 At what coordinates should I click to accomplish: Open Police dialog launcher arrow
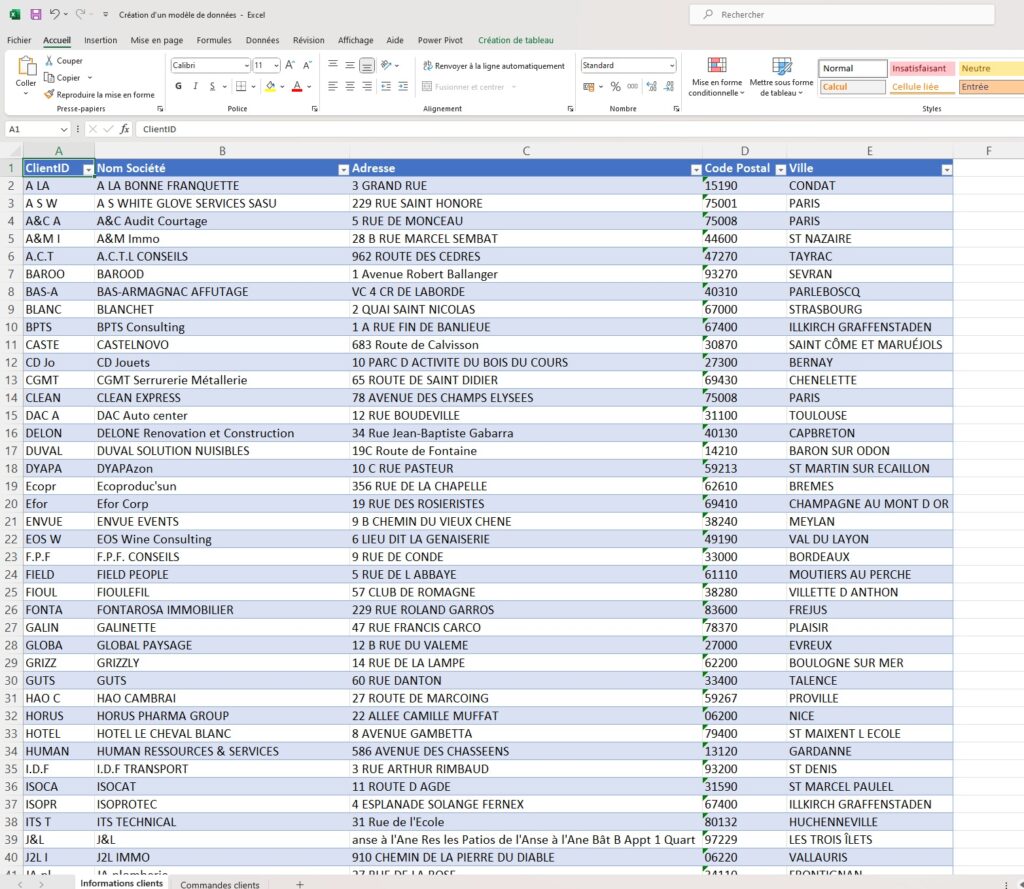coord(315,109)
